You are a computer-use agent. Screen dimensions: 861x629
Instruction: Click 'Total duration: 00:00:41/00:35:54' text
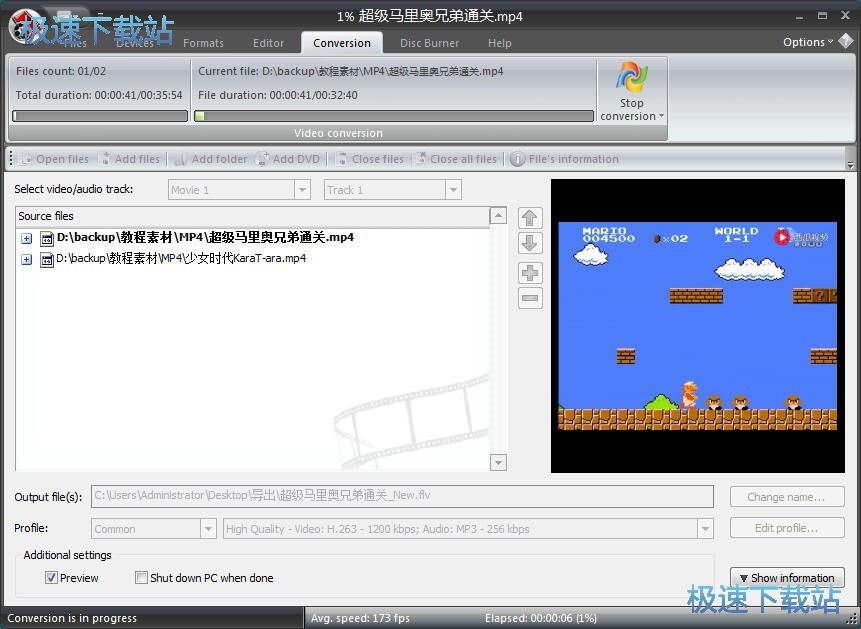pos(99,95)
